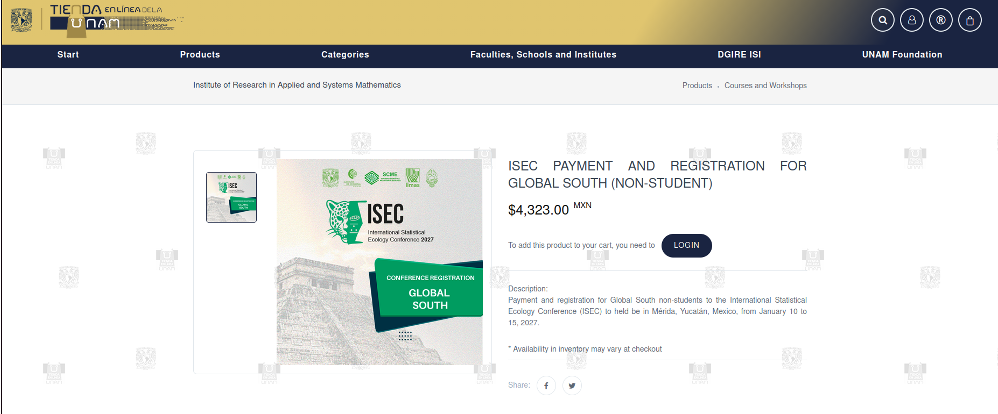The height and width of the screenshot is (414, 998).
Task: Go to the Start menu item
Action: (68, 55)
